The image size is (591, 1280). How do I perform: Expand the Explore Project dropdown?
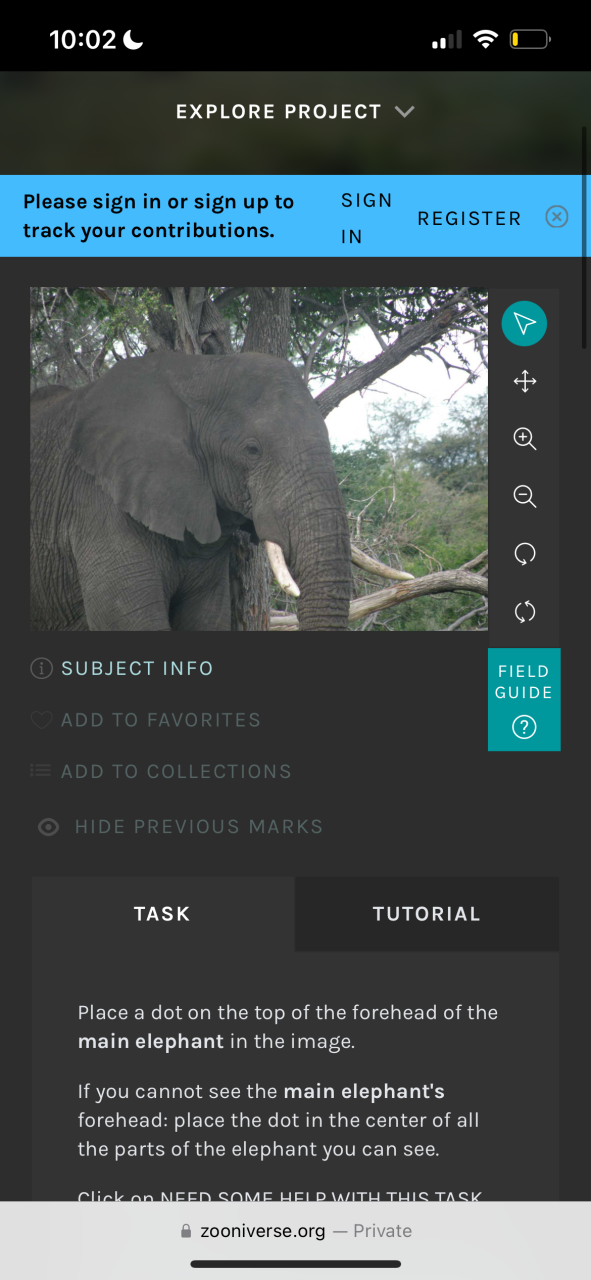295,112
